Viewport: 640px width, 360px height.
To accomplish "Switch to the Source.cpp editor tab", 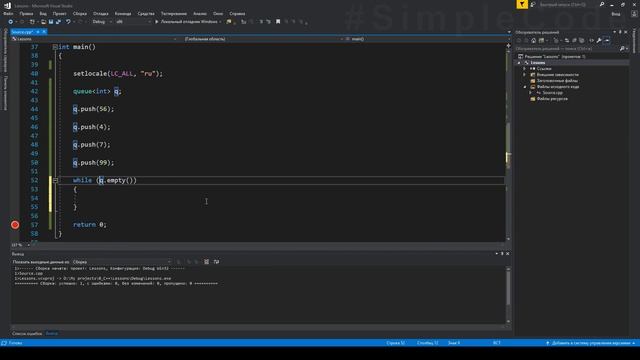I will tap(22, 32).
